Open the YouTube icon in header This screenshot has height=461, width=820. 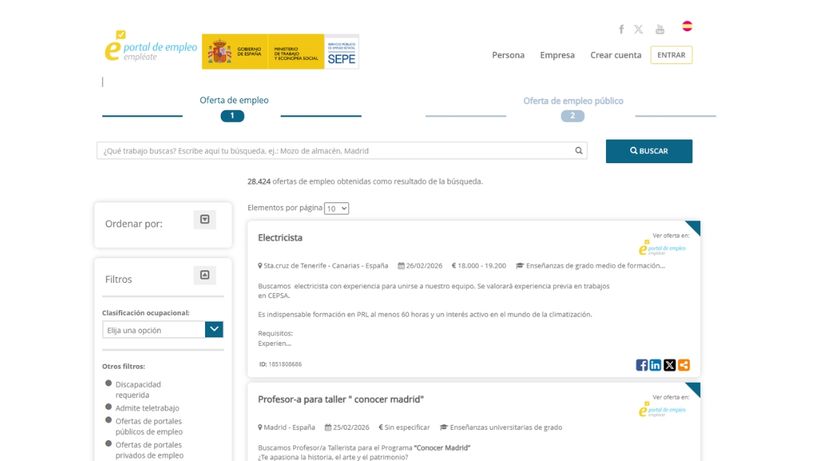click(660, 29)
